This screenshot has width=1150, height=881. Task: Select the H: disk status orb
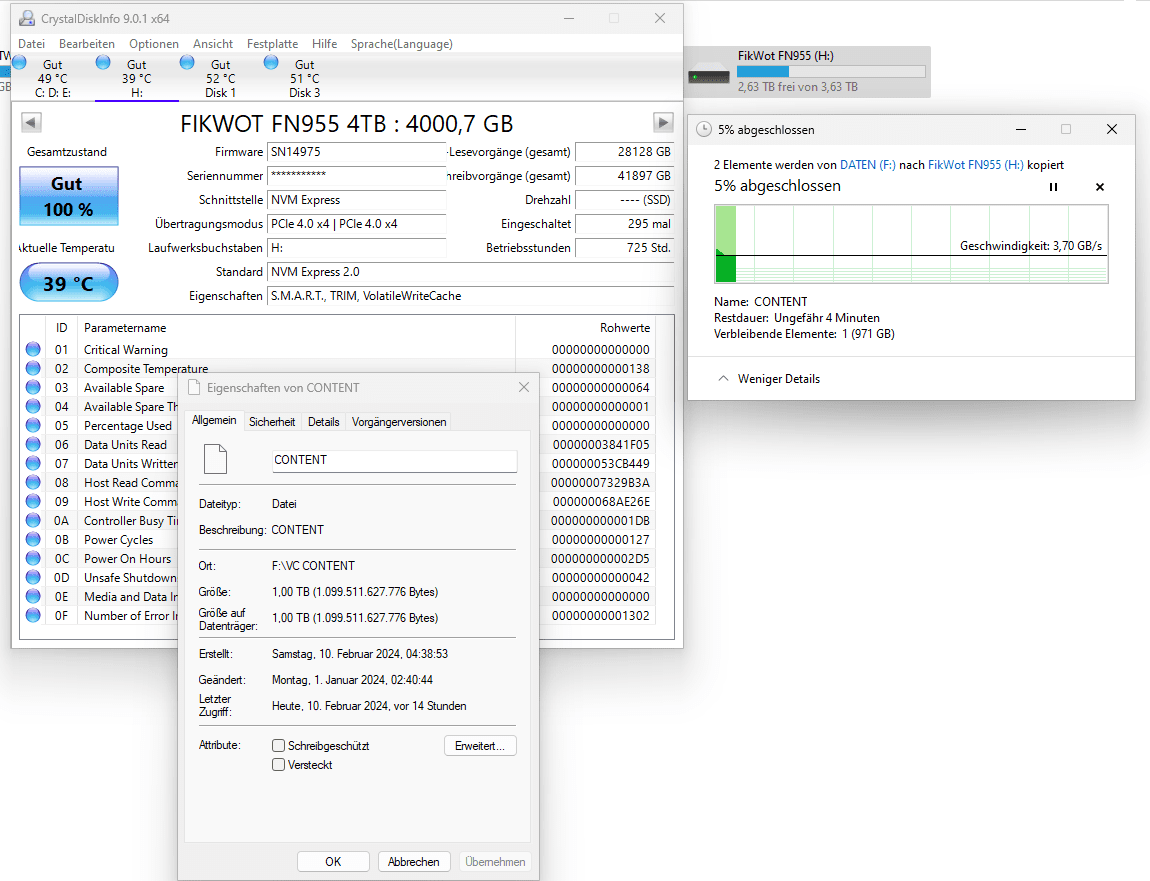(x=103, y=62)
